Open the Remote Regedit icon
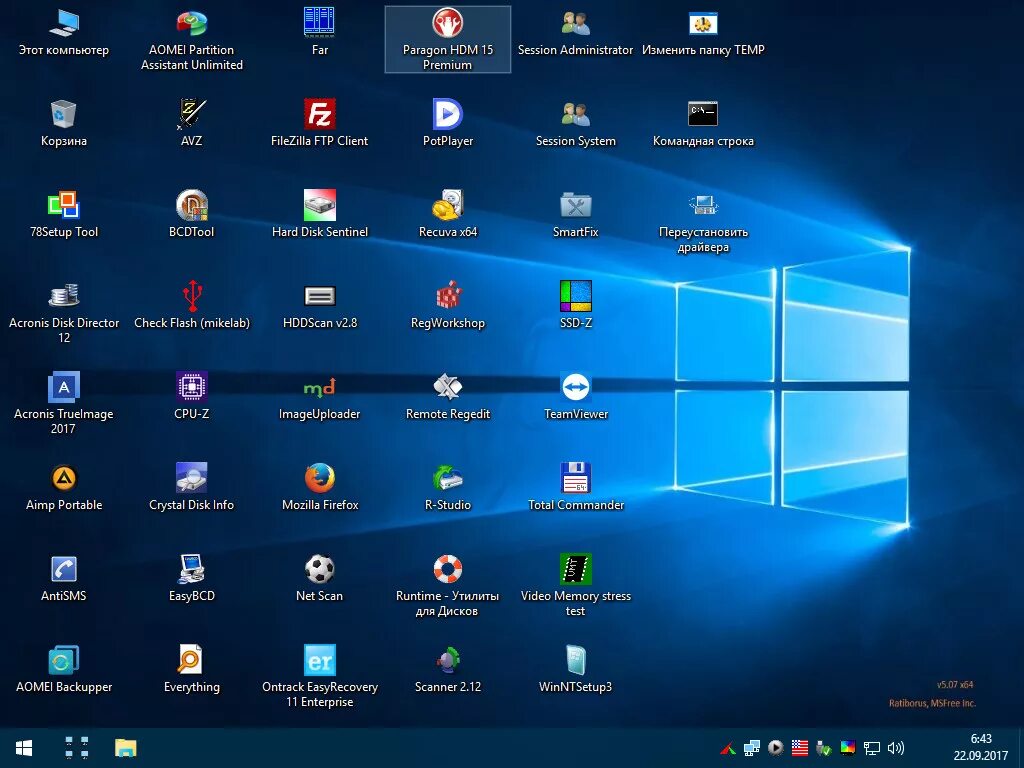Screen dimensions: 1024x768 pyautogui.click(x=447, y=396)
